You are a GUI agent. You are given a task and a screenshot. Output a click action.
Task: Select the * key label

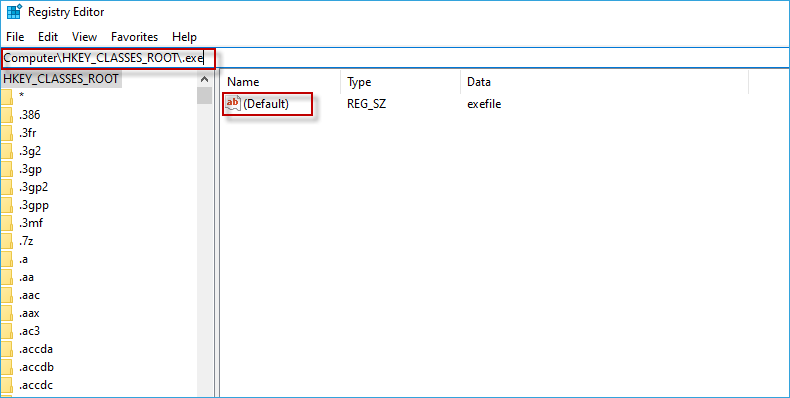click(22, 96)
